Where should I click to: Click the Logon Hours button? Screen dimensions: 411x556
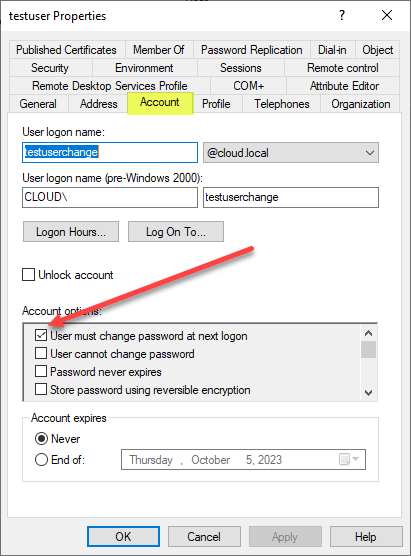point(71,232)
